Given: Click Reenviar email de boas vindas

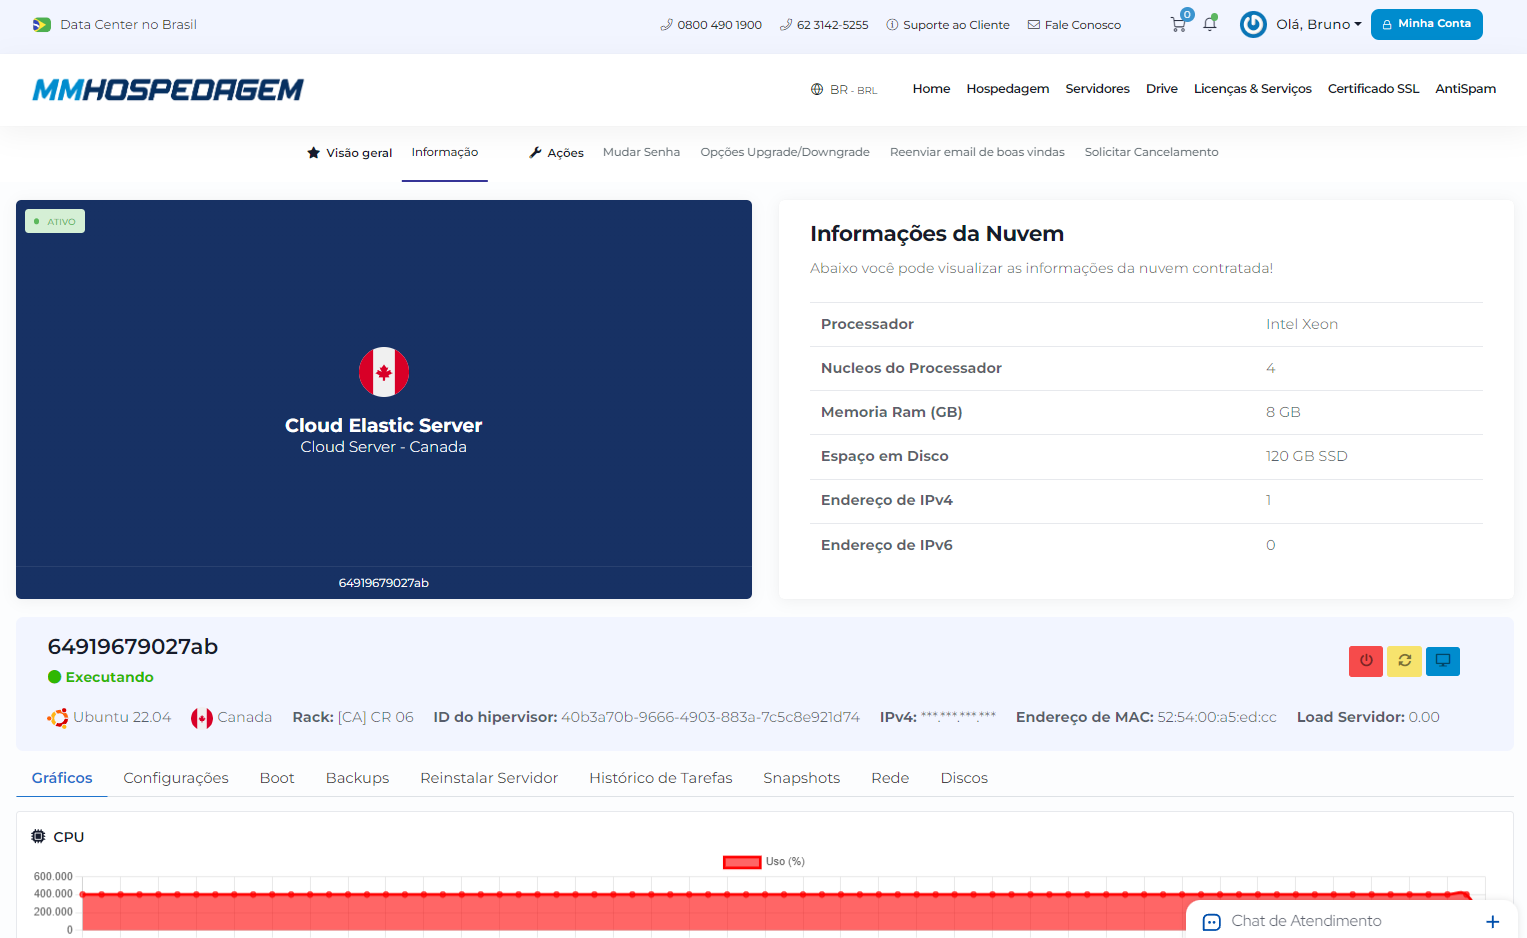Looking at the screenshot, I should click(x=977, y=152).
